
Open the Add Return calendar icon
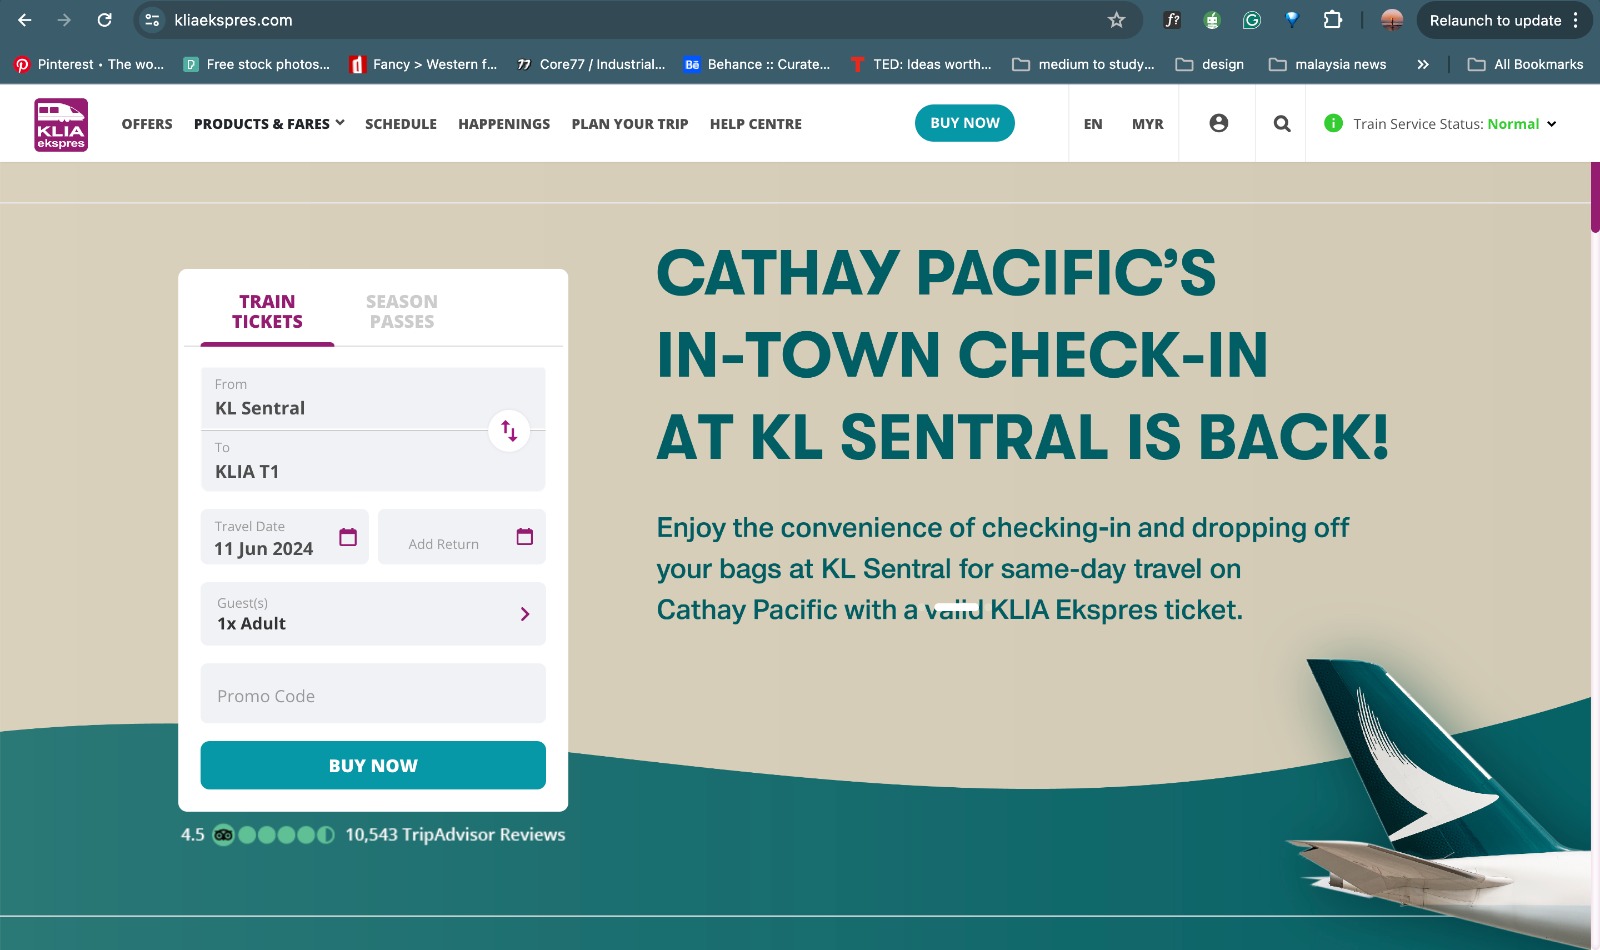(525, 537)
